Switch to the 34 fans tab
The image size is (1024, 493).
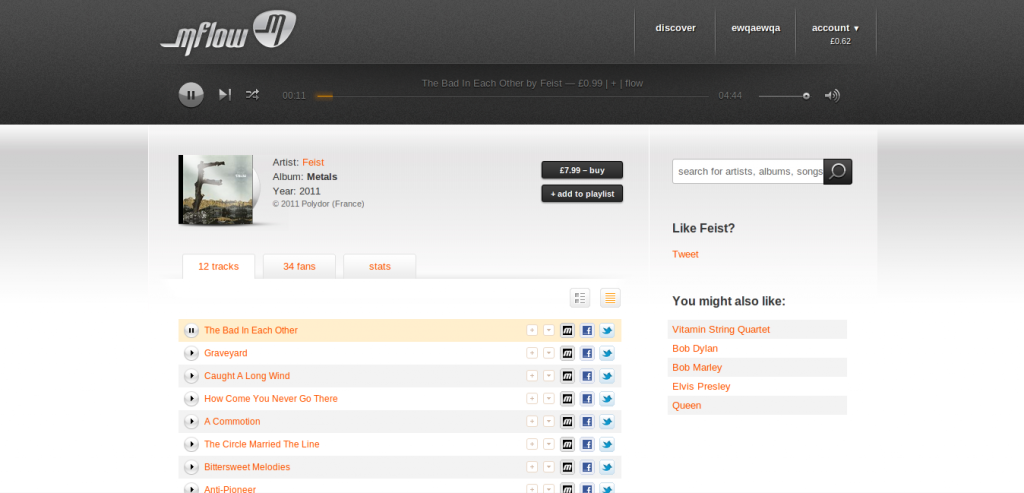[299, 266]
